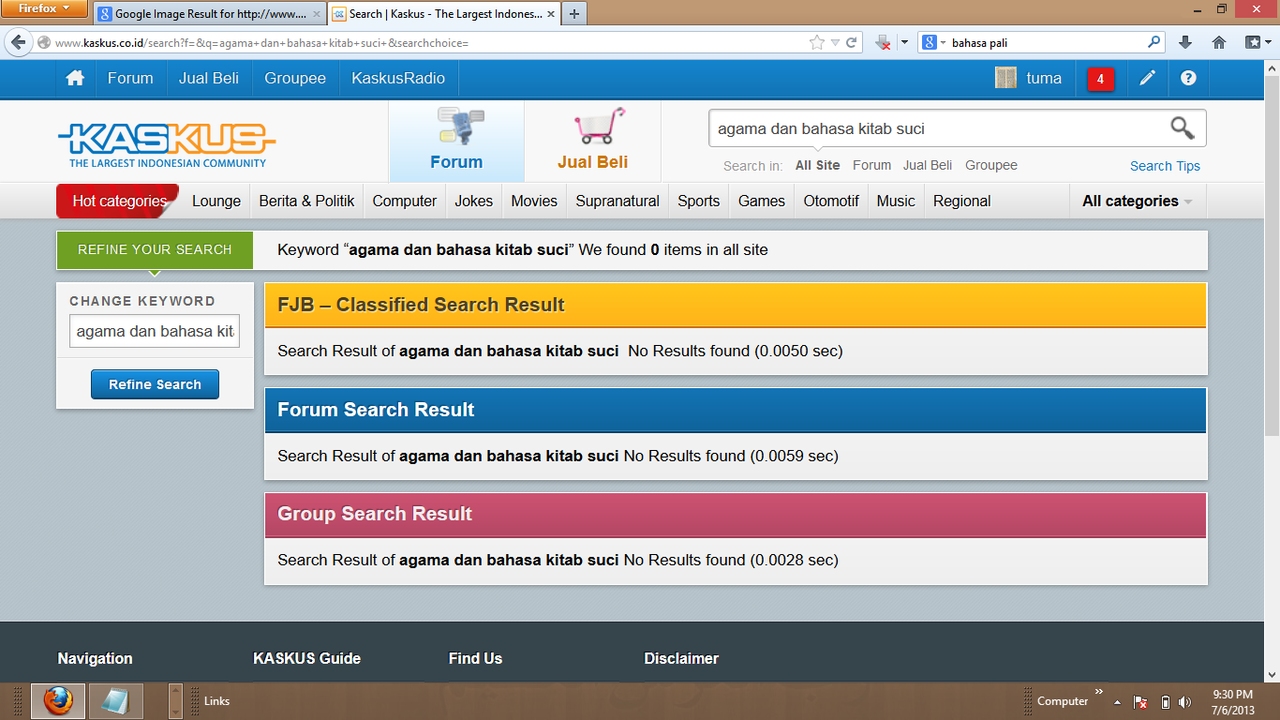The height and width of the screenshot is (720, 1280).
Task: Open the bookmarks menu star icon
Action: coord(1253,43)
